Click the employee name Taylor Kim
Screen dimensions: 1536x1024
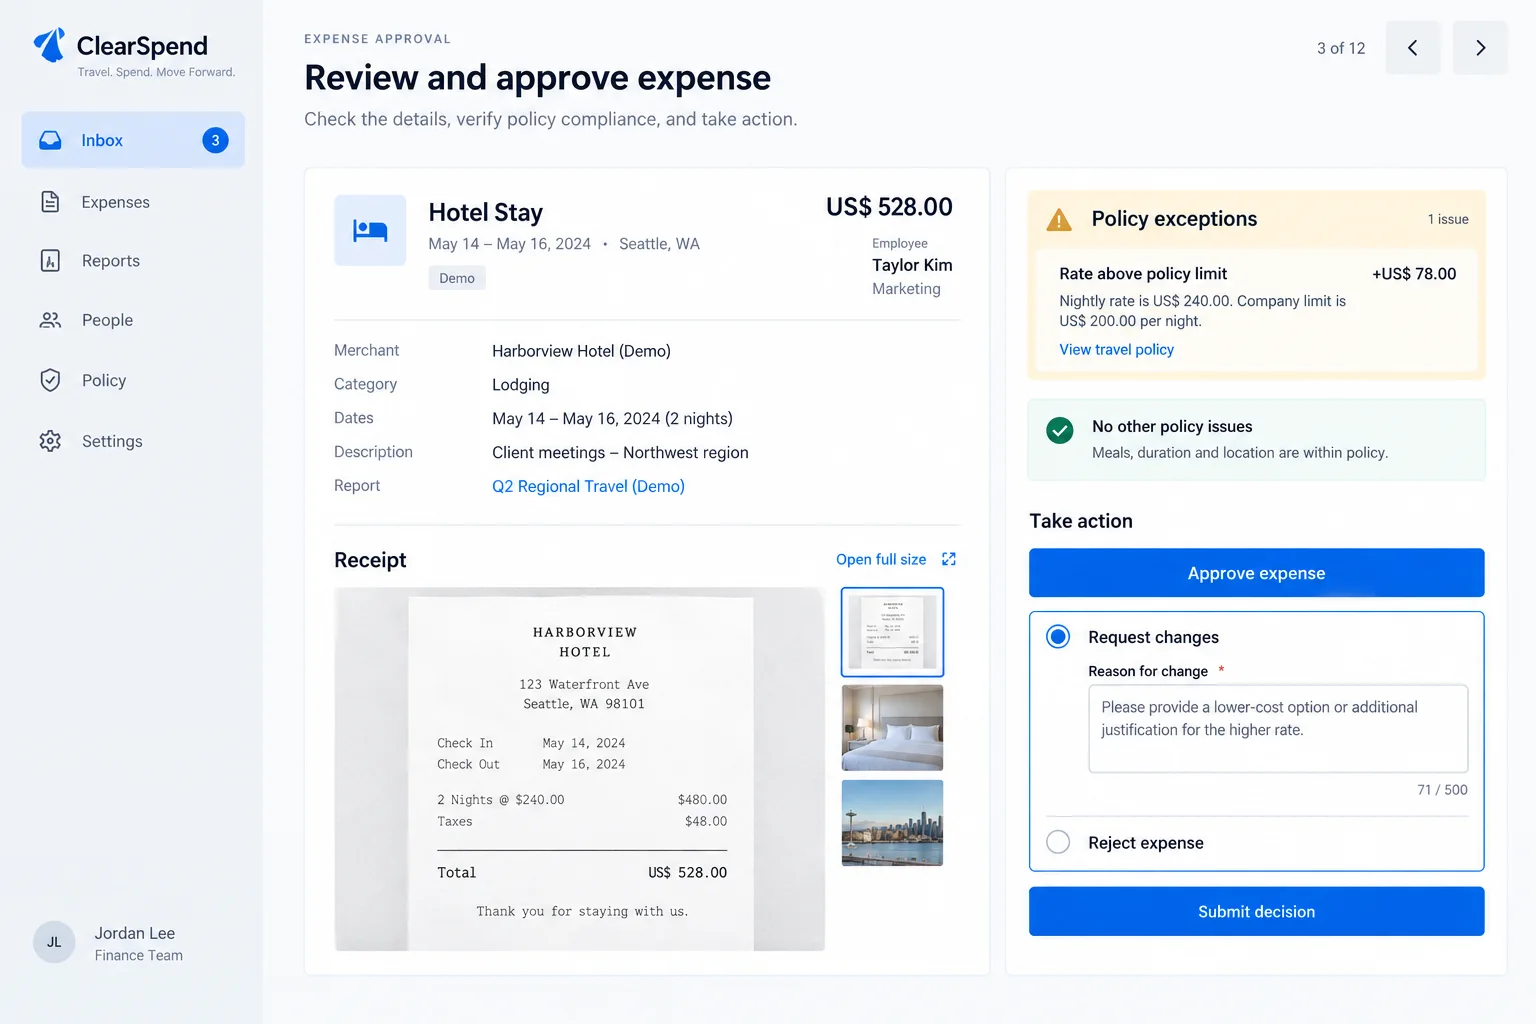point(912,265)
